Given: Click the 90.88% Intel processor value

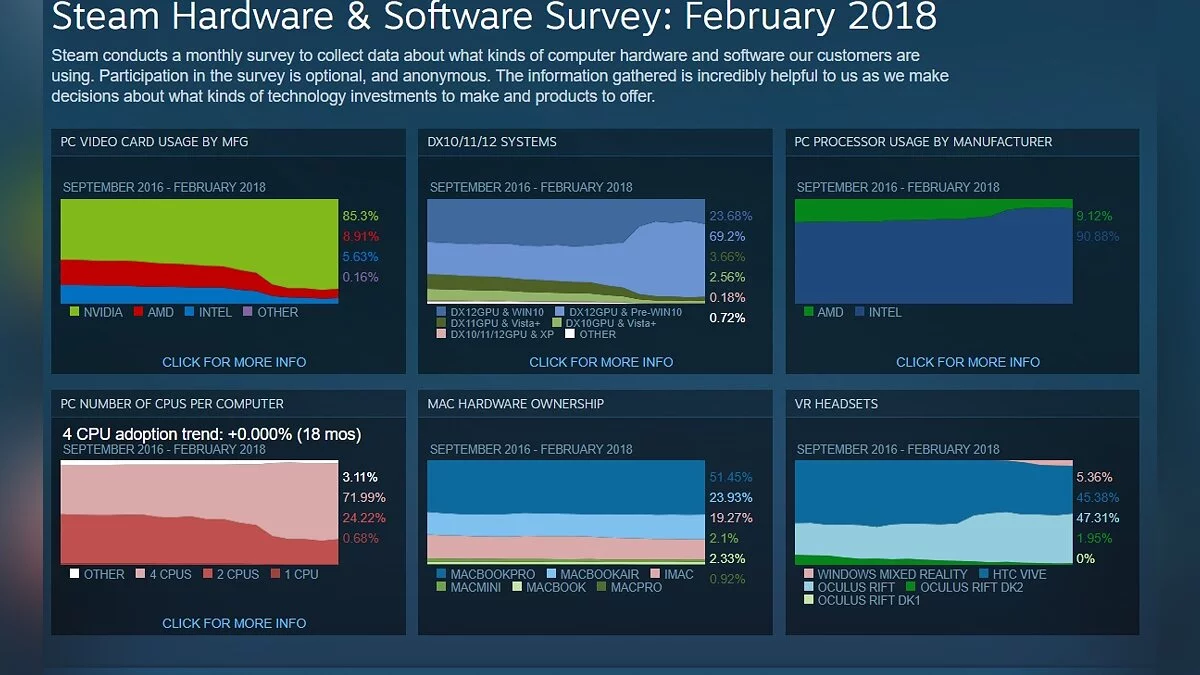Looking at the screenshot, I should [1098, 236].
